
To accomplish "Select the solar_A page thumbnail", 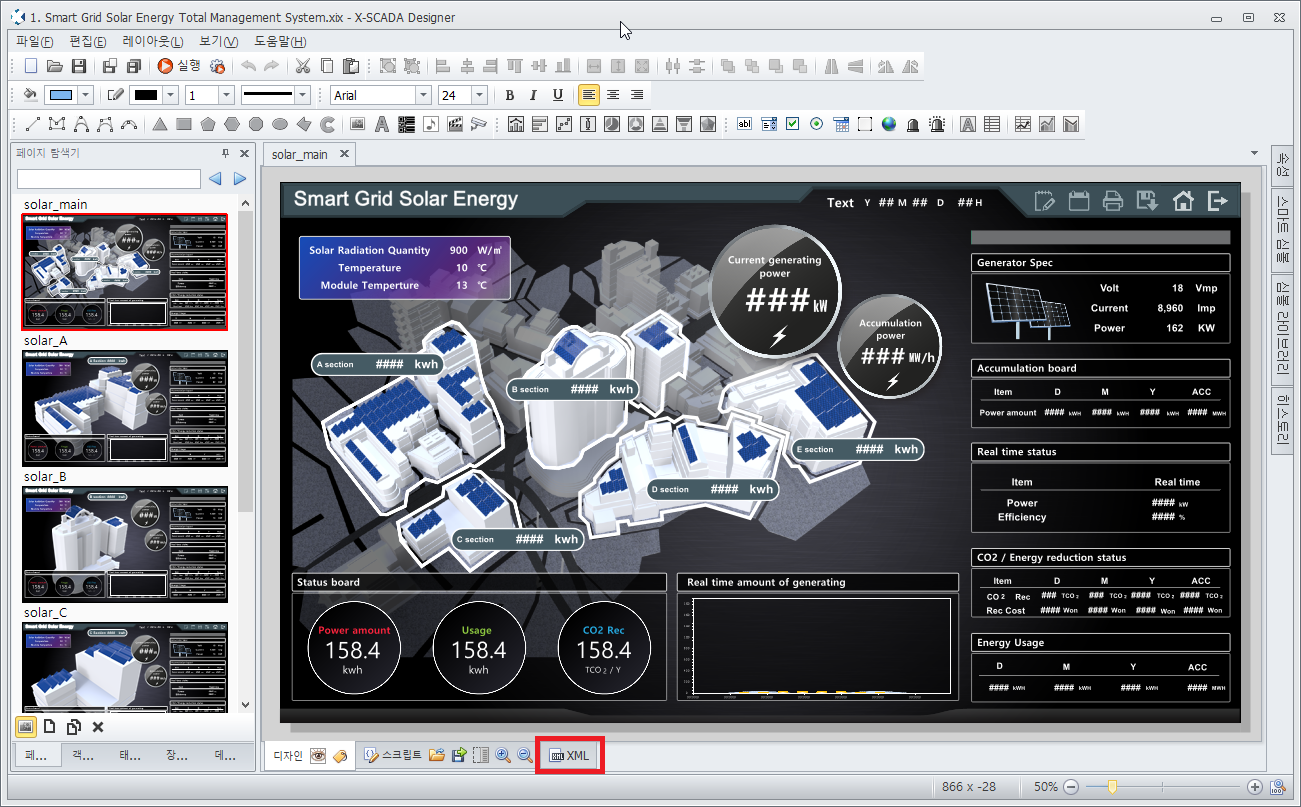I will click(126, 408).
